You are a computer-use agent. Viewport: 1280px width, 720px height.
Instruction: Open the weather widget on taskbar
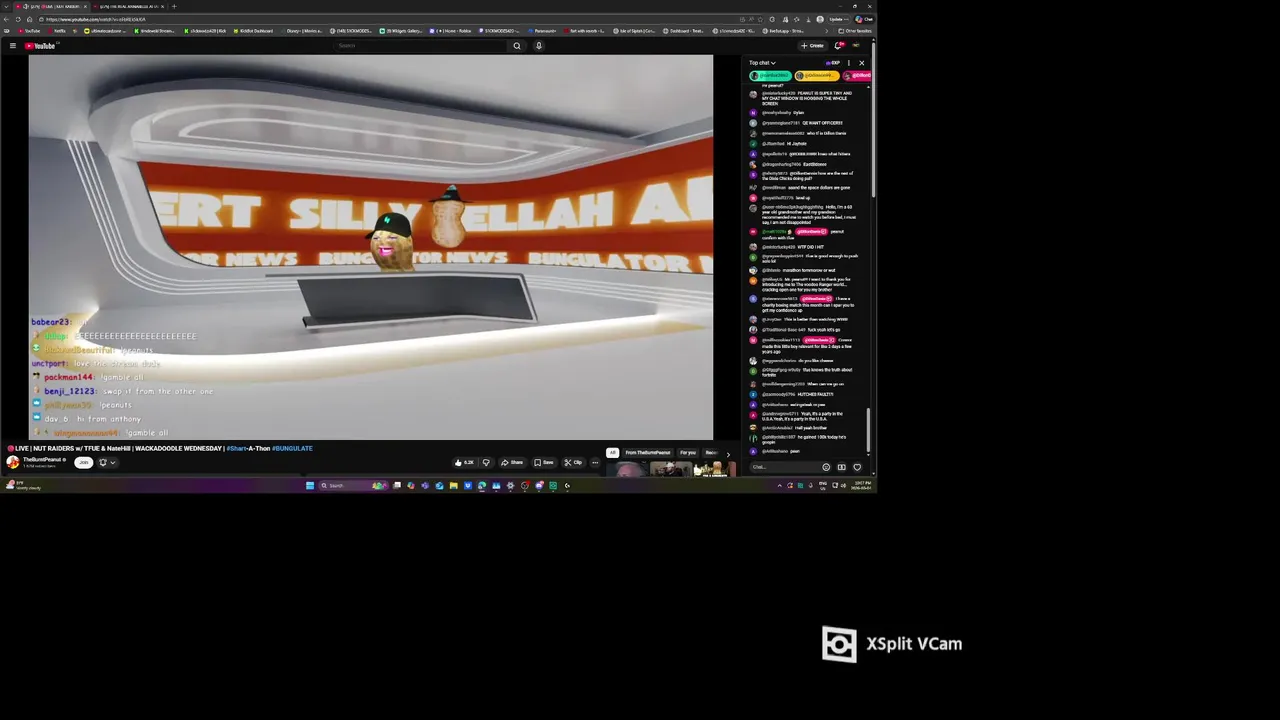(23, 486)
